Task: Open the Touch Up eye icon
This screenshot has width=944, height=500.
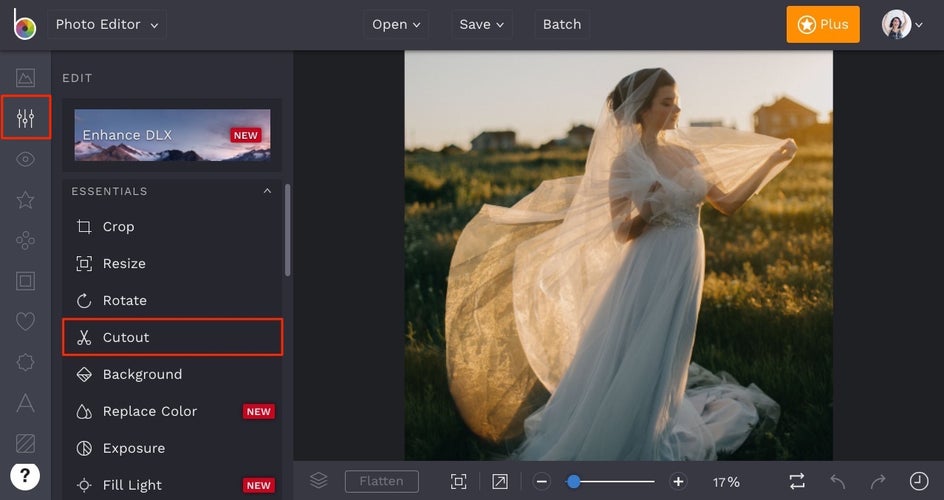Action: [x=25, y=159]
